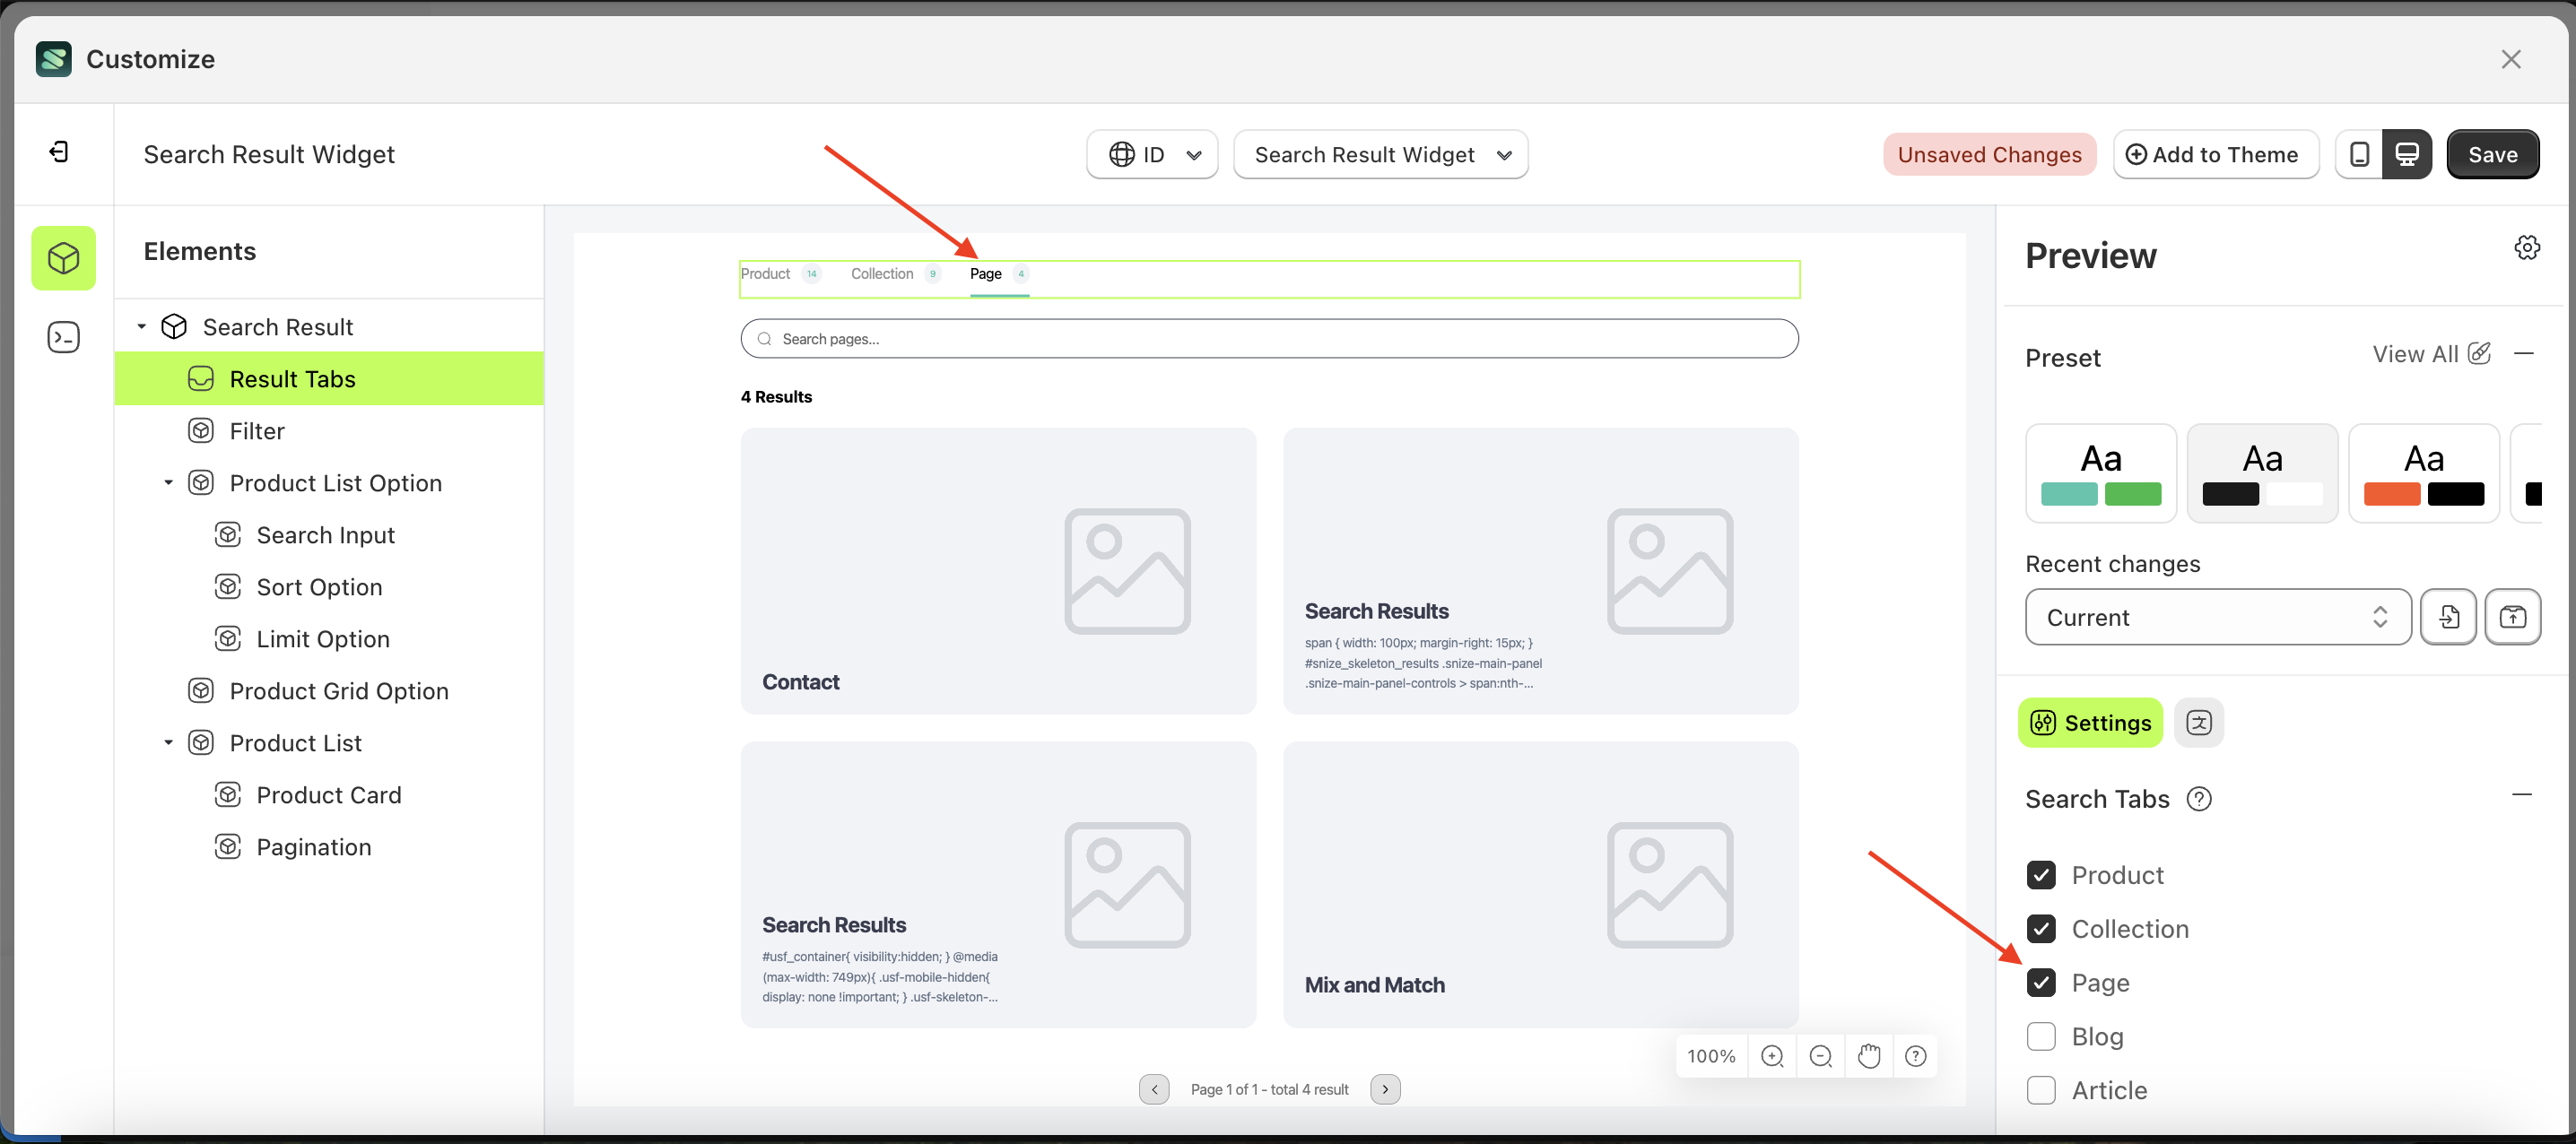Screen dimensions: 2576x1144
Task: Select the orange and red preset swatch
Action: [2423, 473]
